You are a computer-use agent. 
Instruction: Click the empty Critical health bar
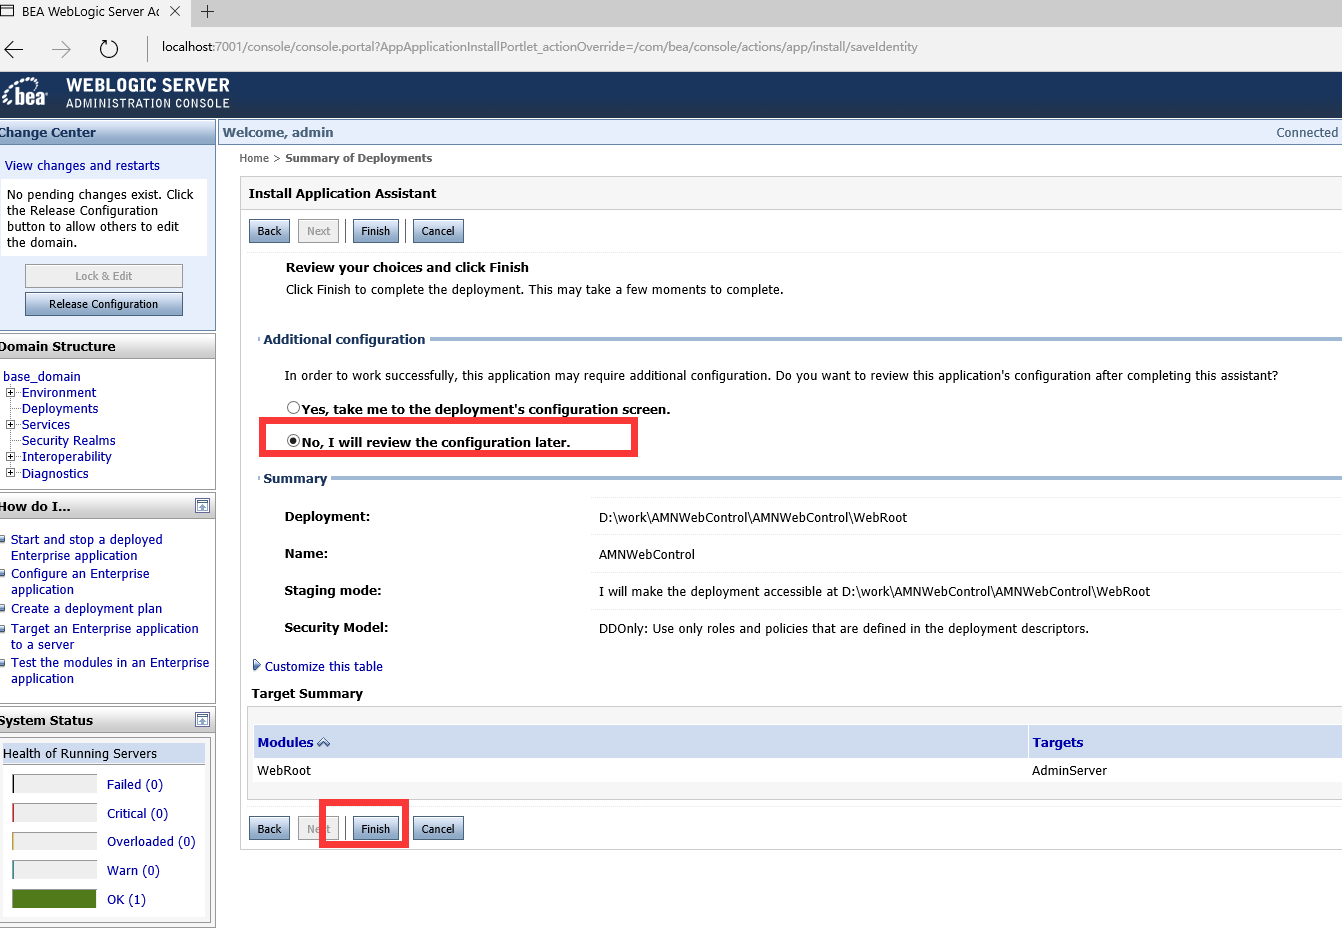(x=54, y=813)
